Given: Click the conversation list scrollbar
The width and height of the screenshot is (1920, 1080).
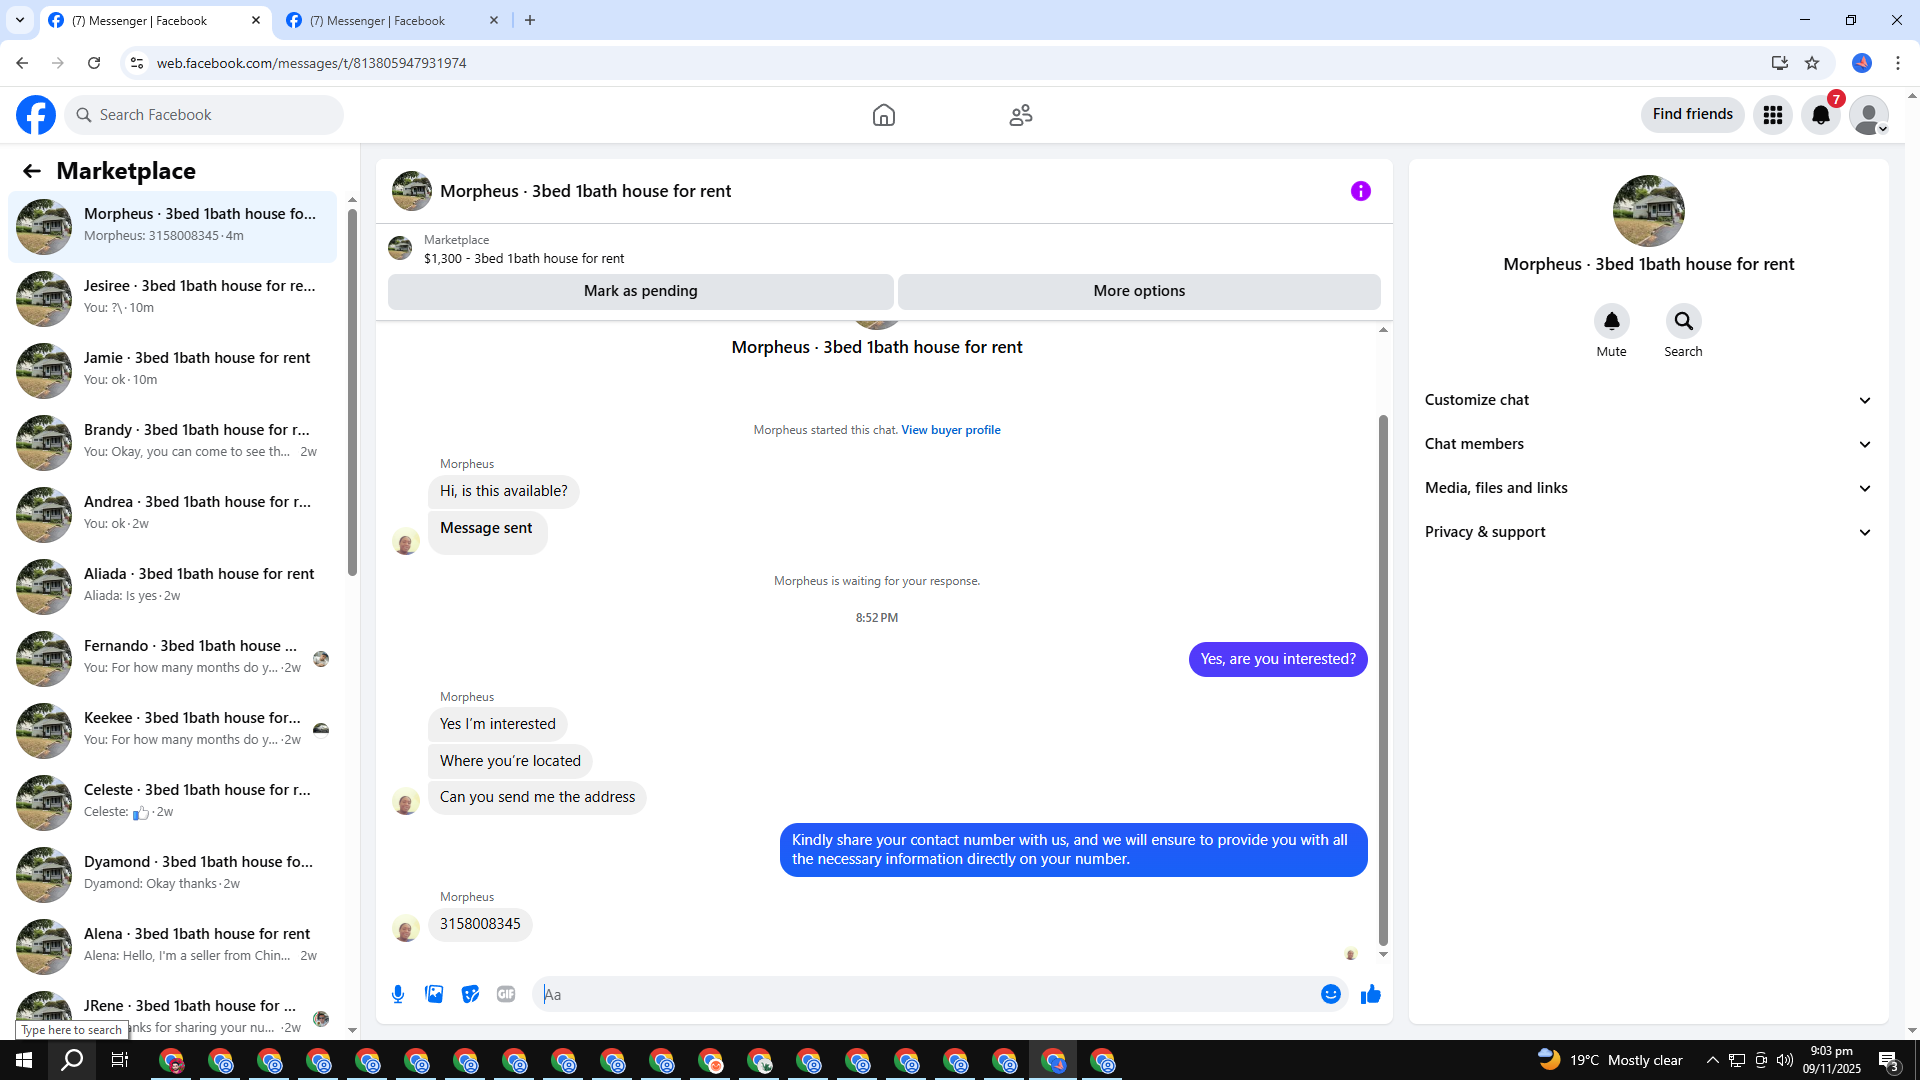Looking at the screenshot, I should [352, 392].
